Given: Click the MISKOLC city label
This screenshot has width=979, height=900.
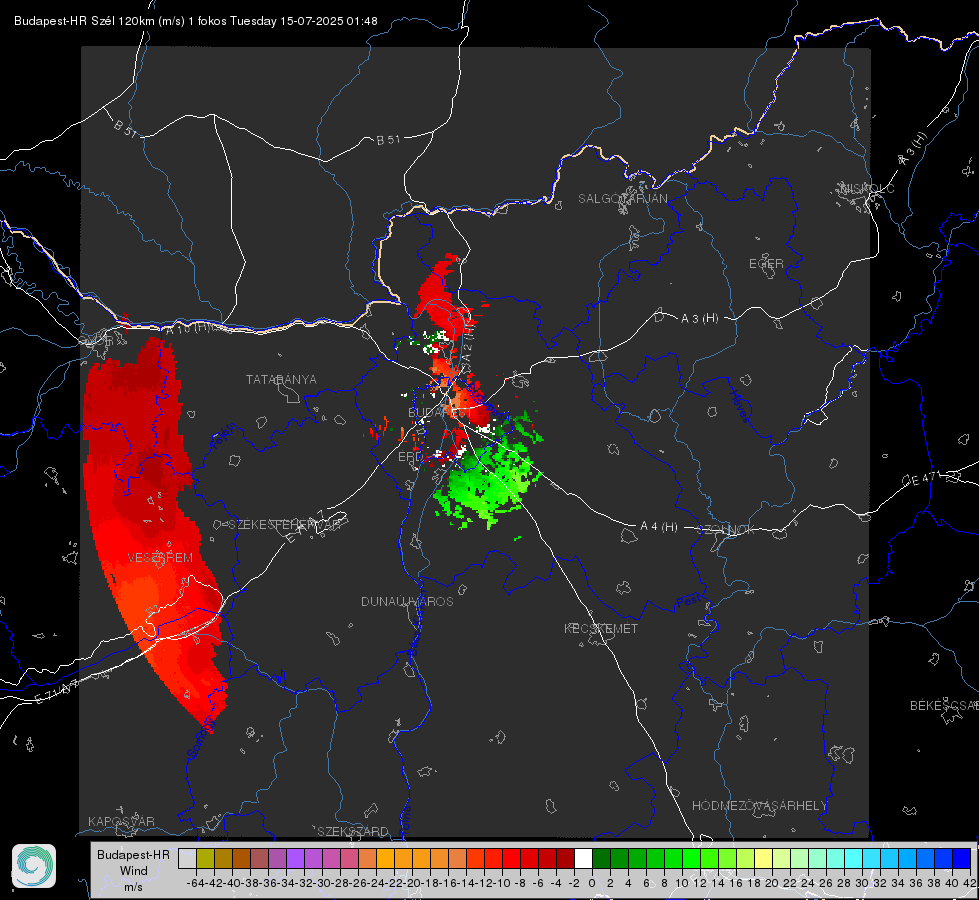Looking at the screenshot, I should point(867,188).
